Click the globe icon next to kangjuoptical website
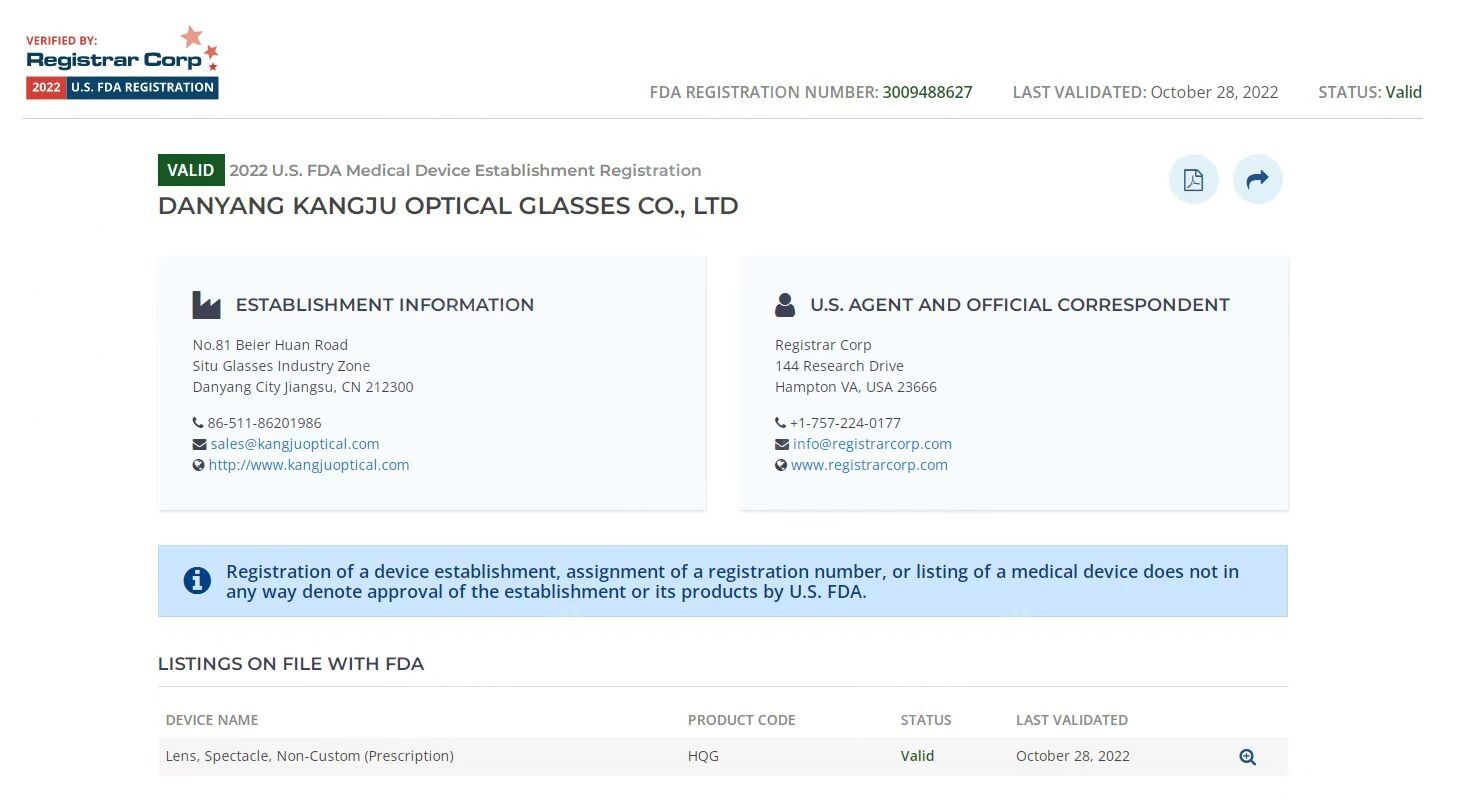 pos(199,465)
